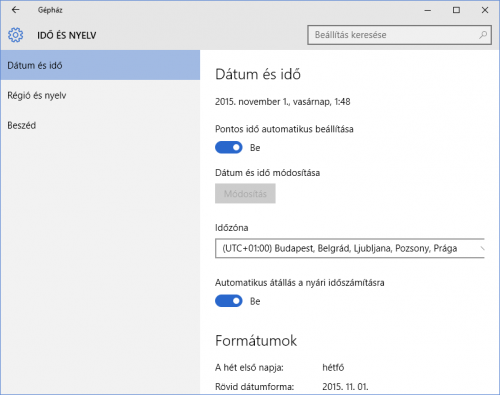Open Régió és nyelv section
Image resolution: width=500 pixels, height=395 pixels.
click(x=100, y=95)
